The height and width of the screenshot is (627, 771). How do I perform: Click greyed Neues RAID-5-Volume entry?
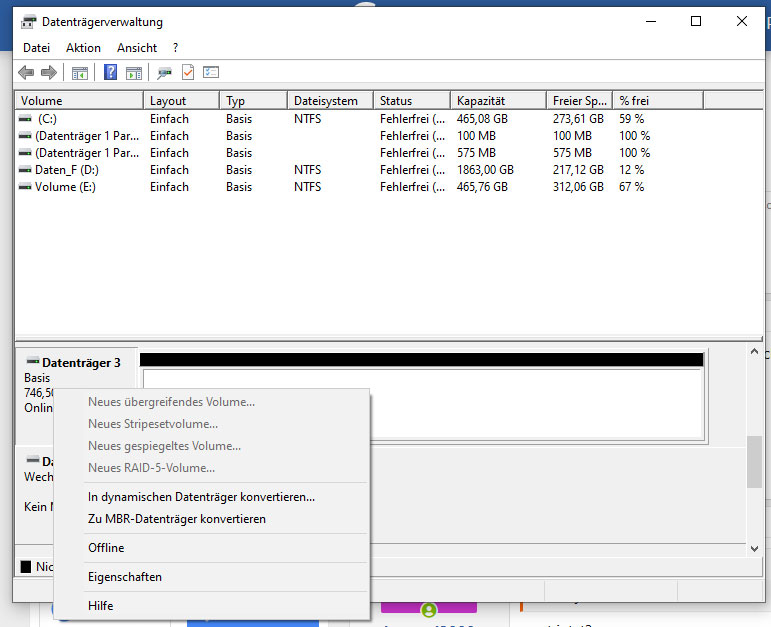pyautogui.click(x=151, y=468)
